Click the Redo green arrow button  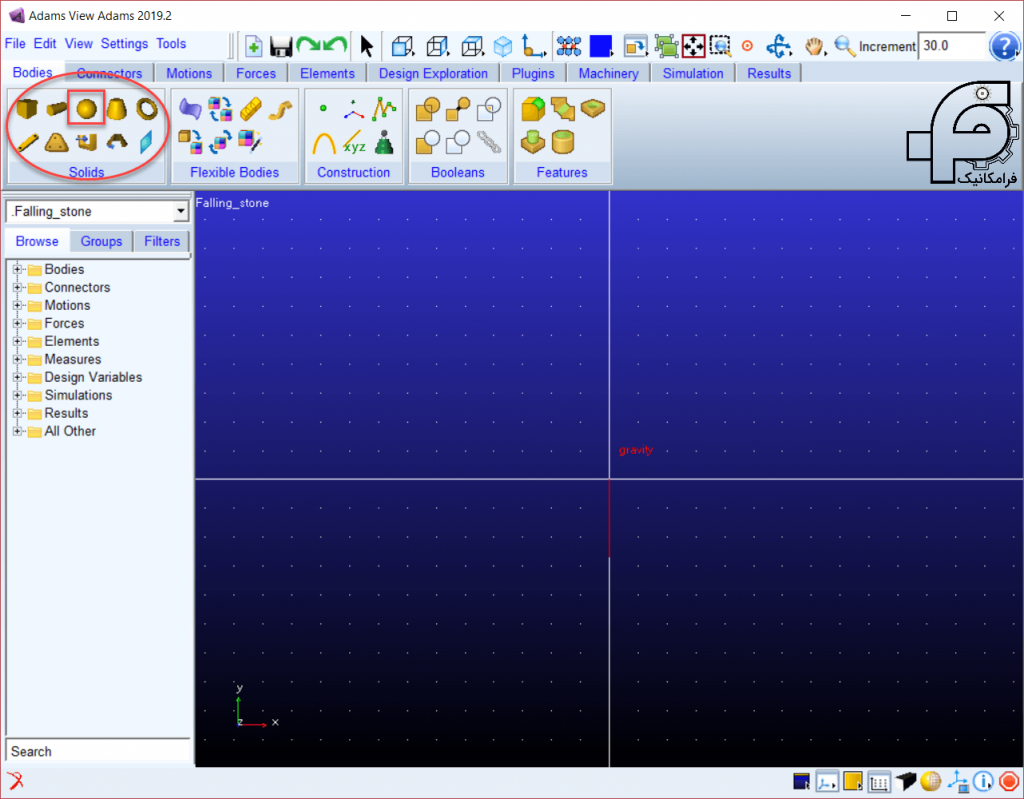[308, 46]
